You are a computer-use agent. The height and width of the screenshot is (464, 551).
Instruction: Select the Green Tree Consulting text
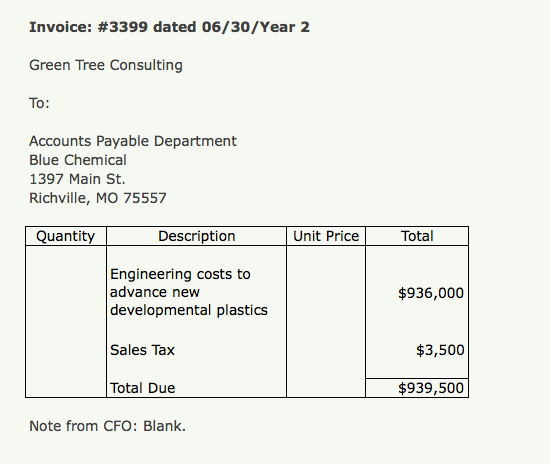pos(106,66)
